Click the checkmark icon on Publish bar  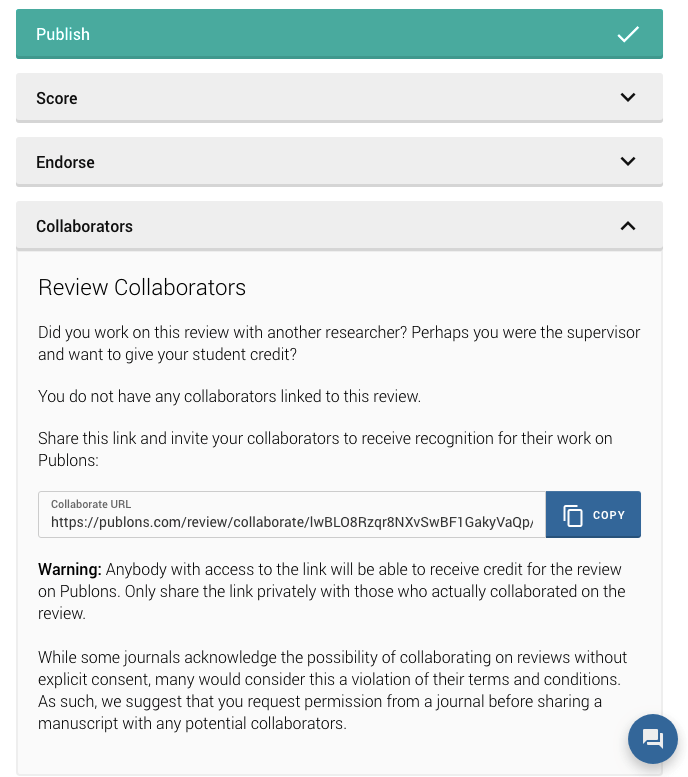(x=627, y=35)
